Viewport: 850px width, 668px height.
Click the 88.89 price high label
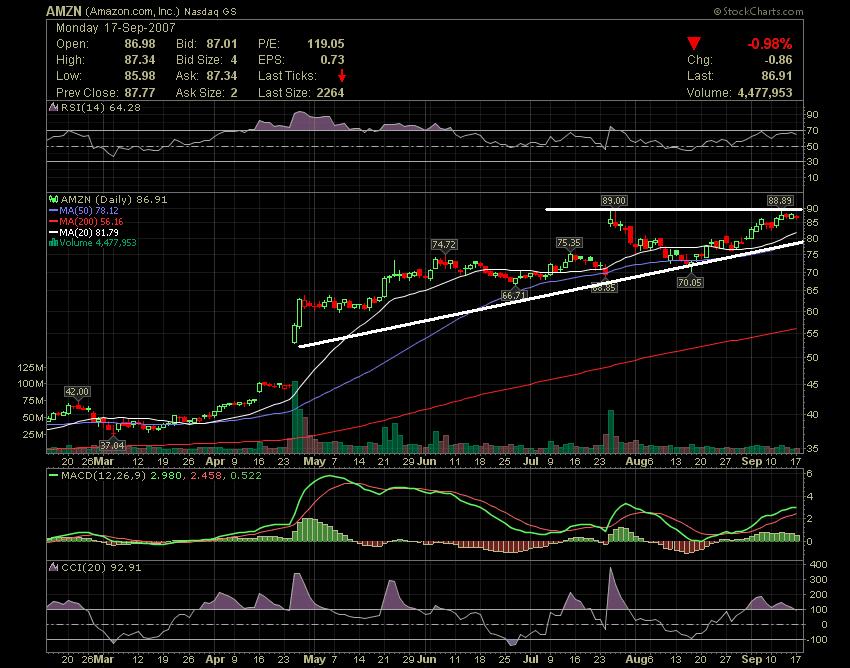pyautogui.click(x=781, y=201)
